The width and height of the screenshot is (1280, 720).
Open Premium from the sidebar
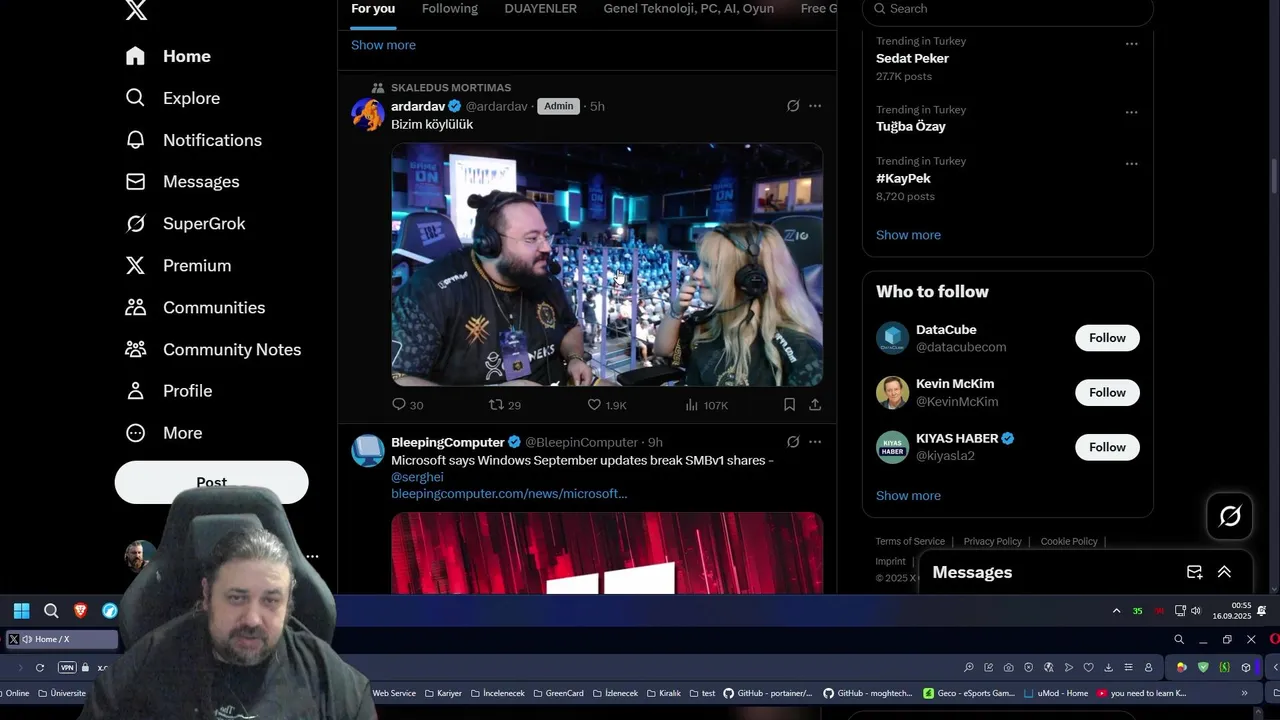point(178,265)
